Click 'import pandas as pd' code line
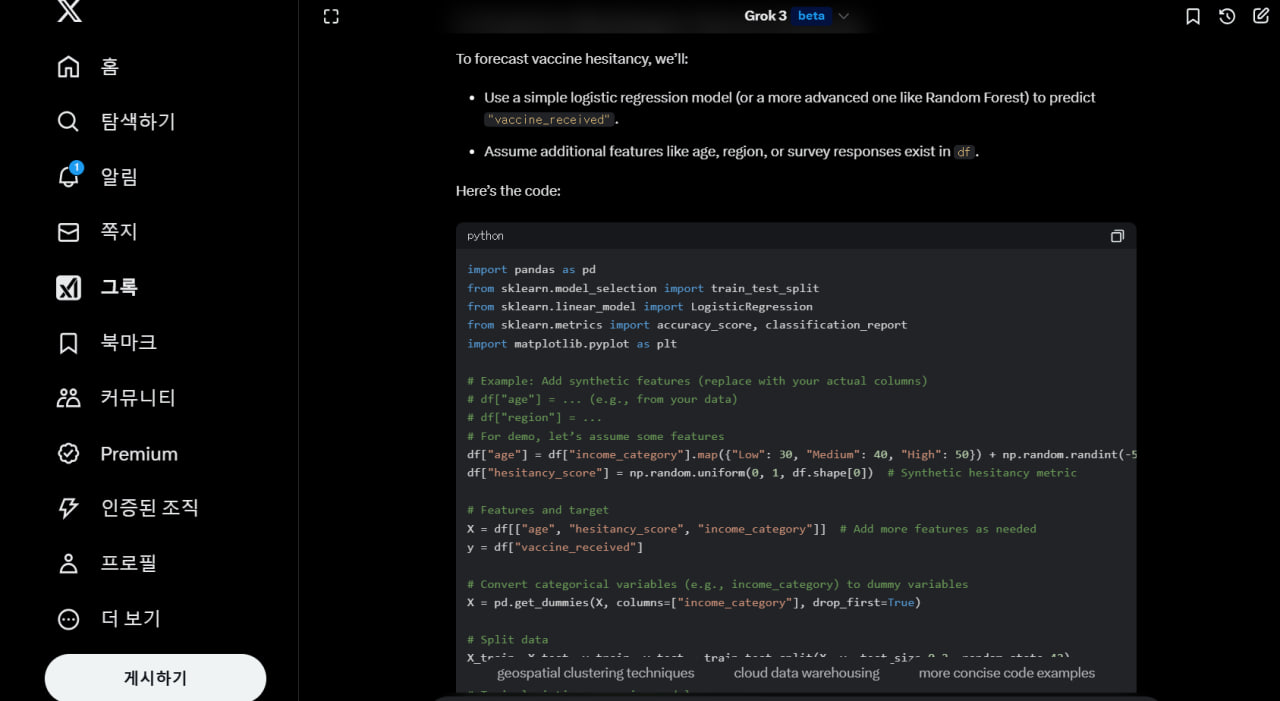 (531, 270)
